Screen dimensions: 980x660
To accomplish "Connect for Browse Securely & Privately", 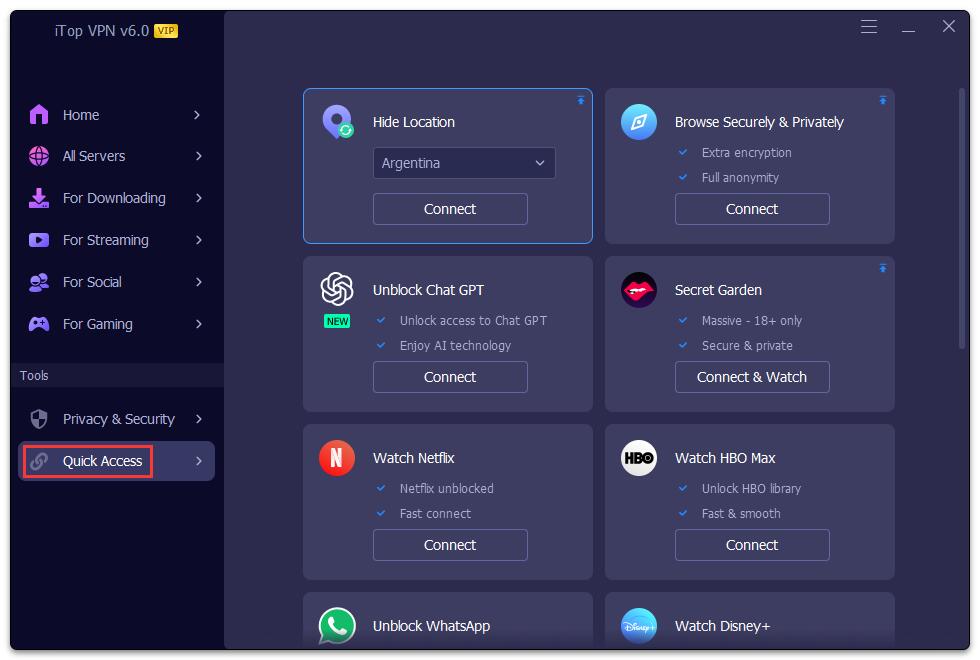I will point(752,209).
